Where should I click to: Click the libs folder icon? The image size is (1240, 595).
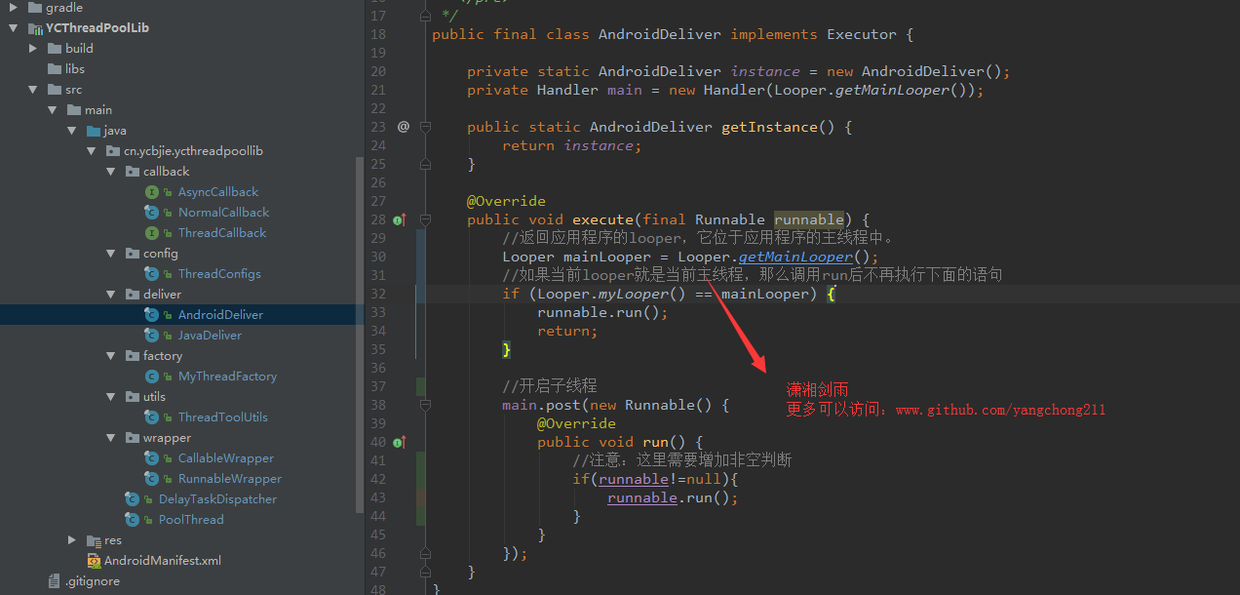click(x=55, y=69)
